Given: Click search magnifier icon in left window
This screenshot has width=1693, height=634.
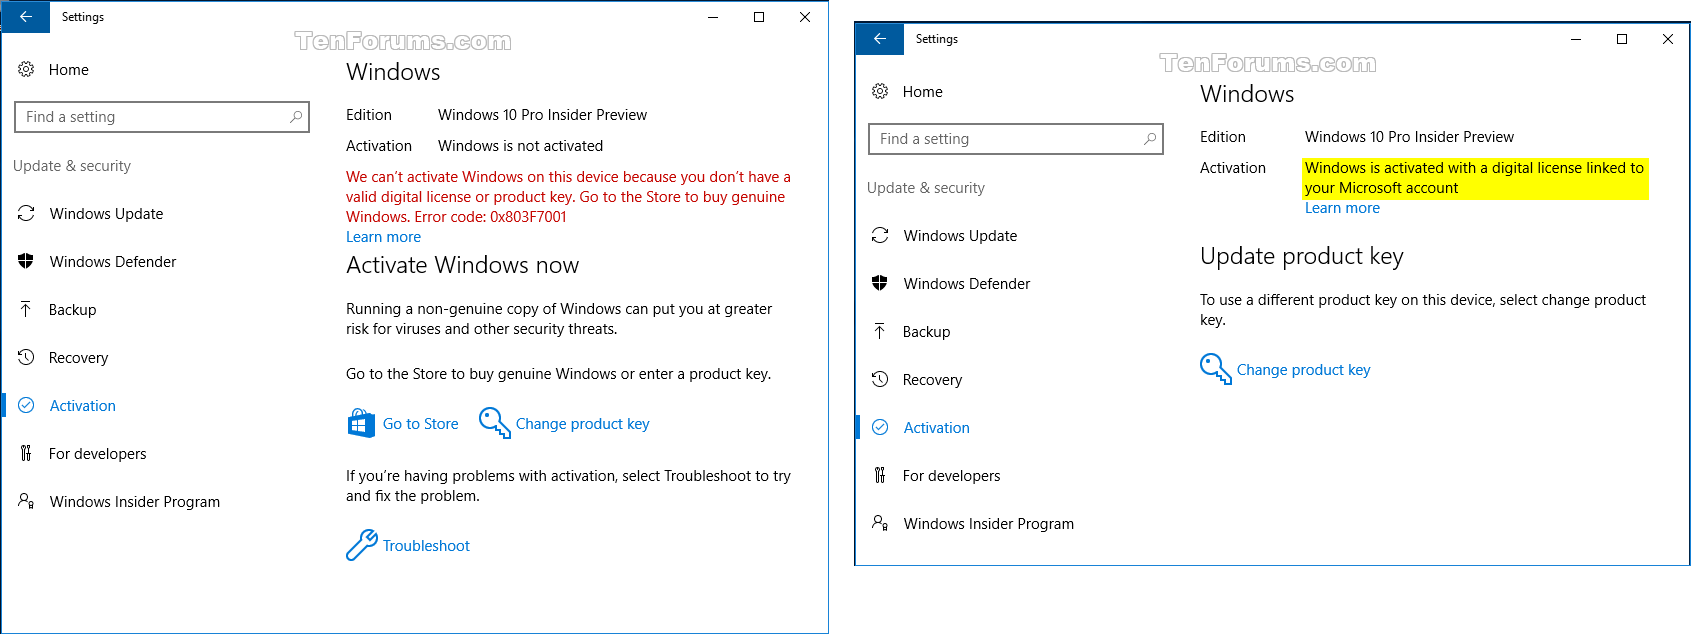Looking at the screenshot, I should [x=296, y=117].
